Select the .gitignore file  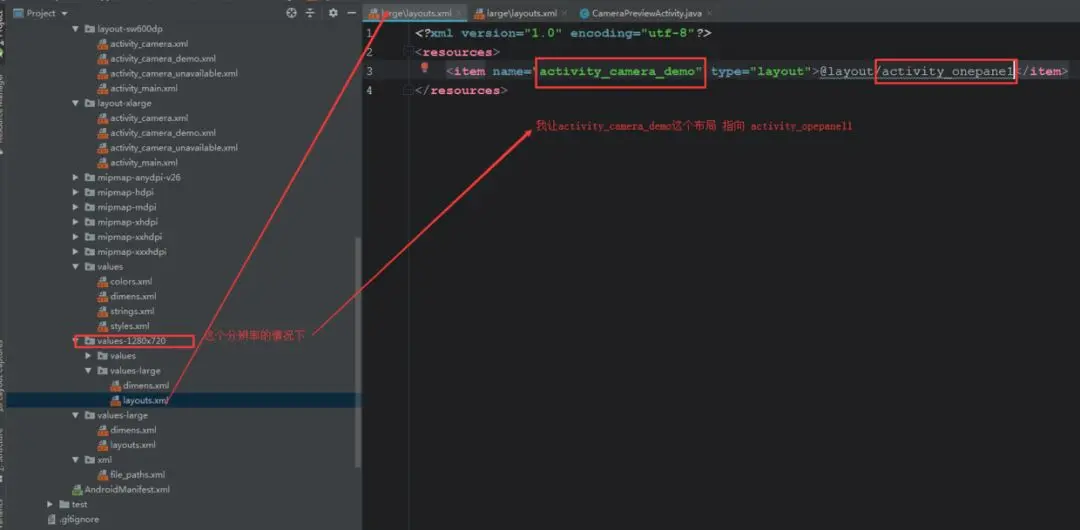(x=79, y=519)
